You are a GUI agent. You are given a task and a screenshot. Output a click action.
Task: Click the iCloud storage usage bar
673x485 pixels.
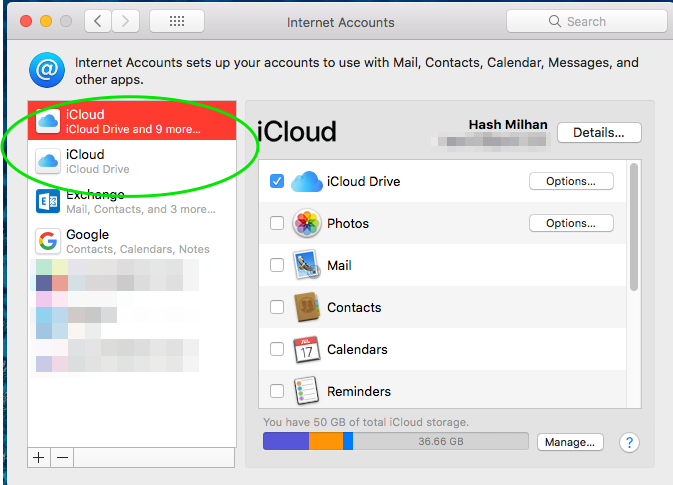(x=396, y=441)
